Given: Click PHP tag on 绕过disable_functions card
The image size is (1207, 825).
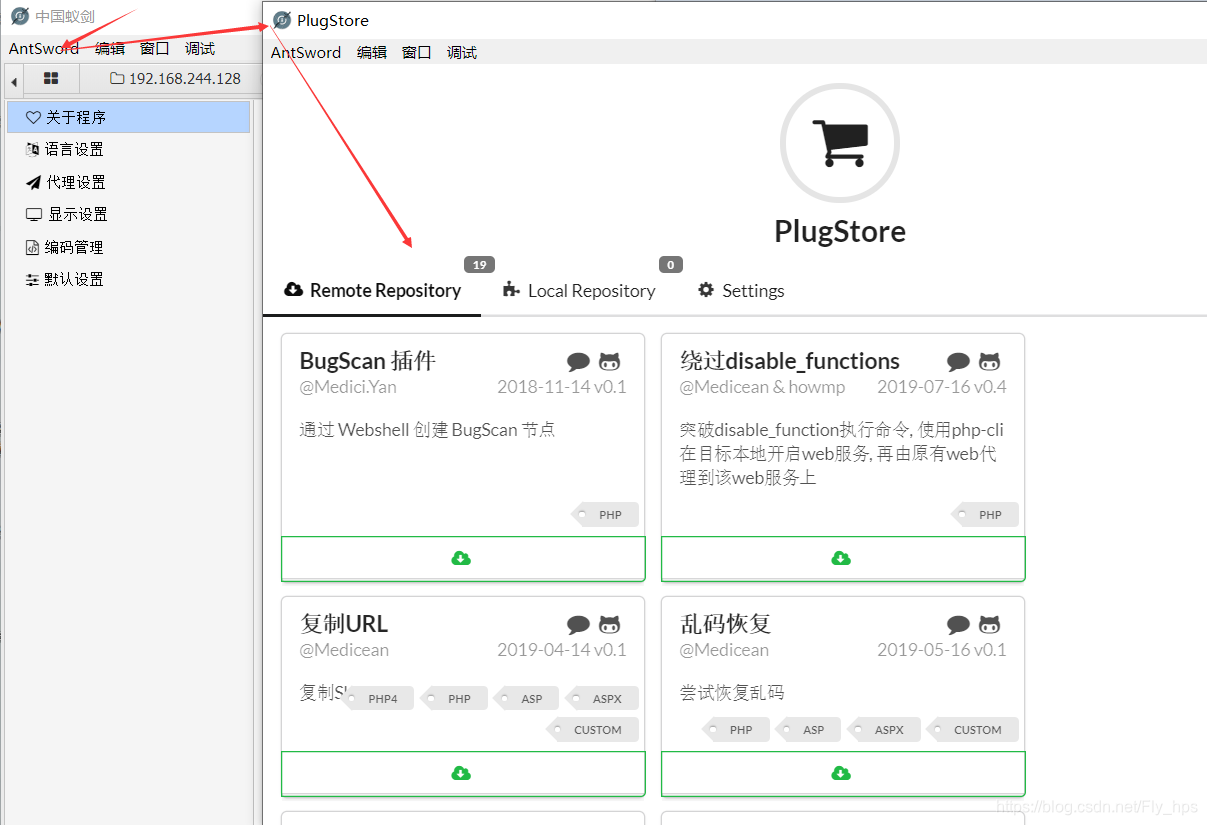Looking at the screenshot, I should (986, 515).
